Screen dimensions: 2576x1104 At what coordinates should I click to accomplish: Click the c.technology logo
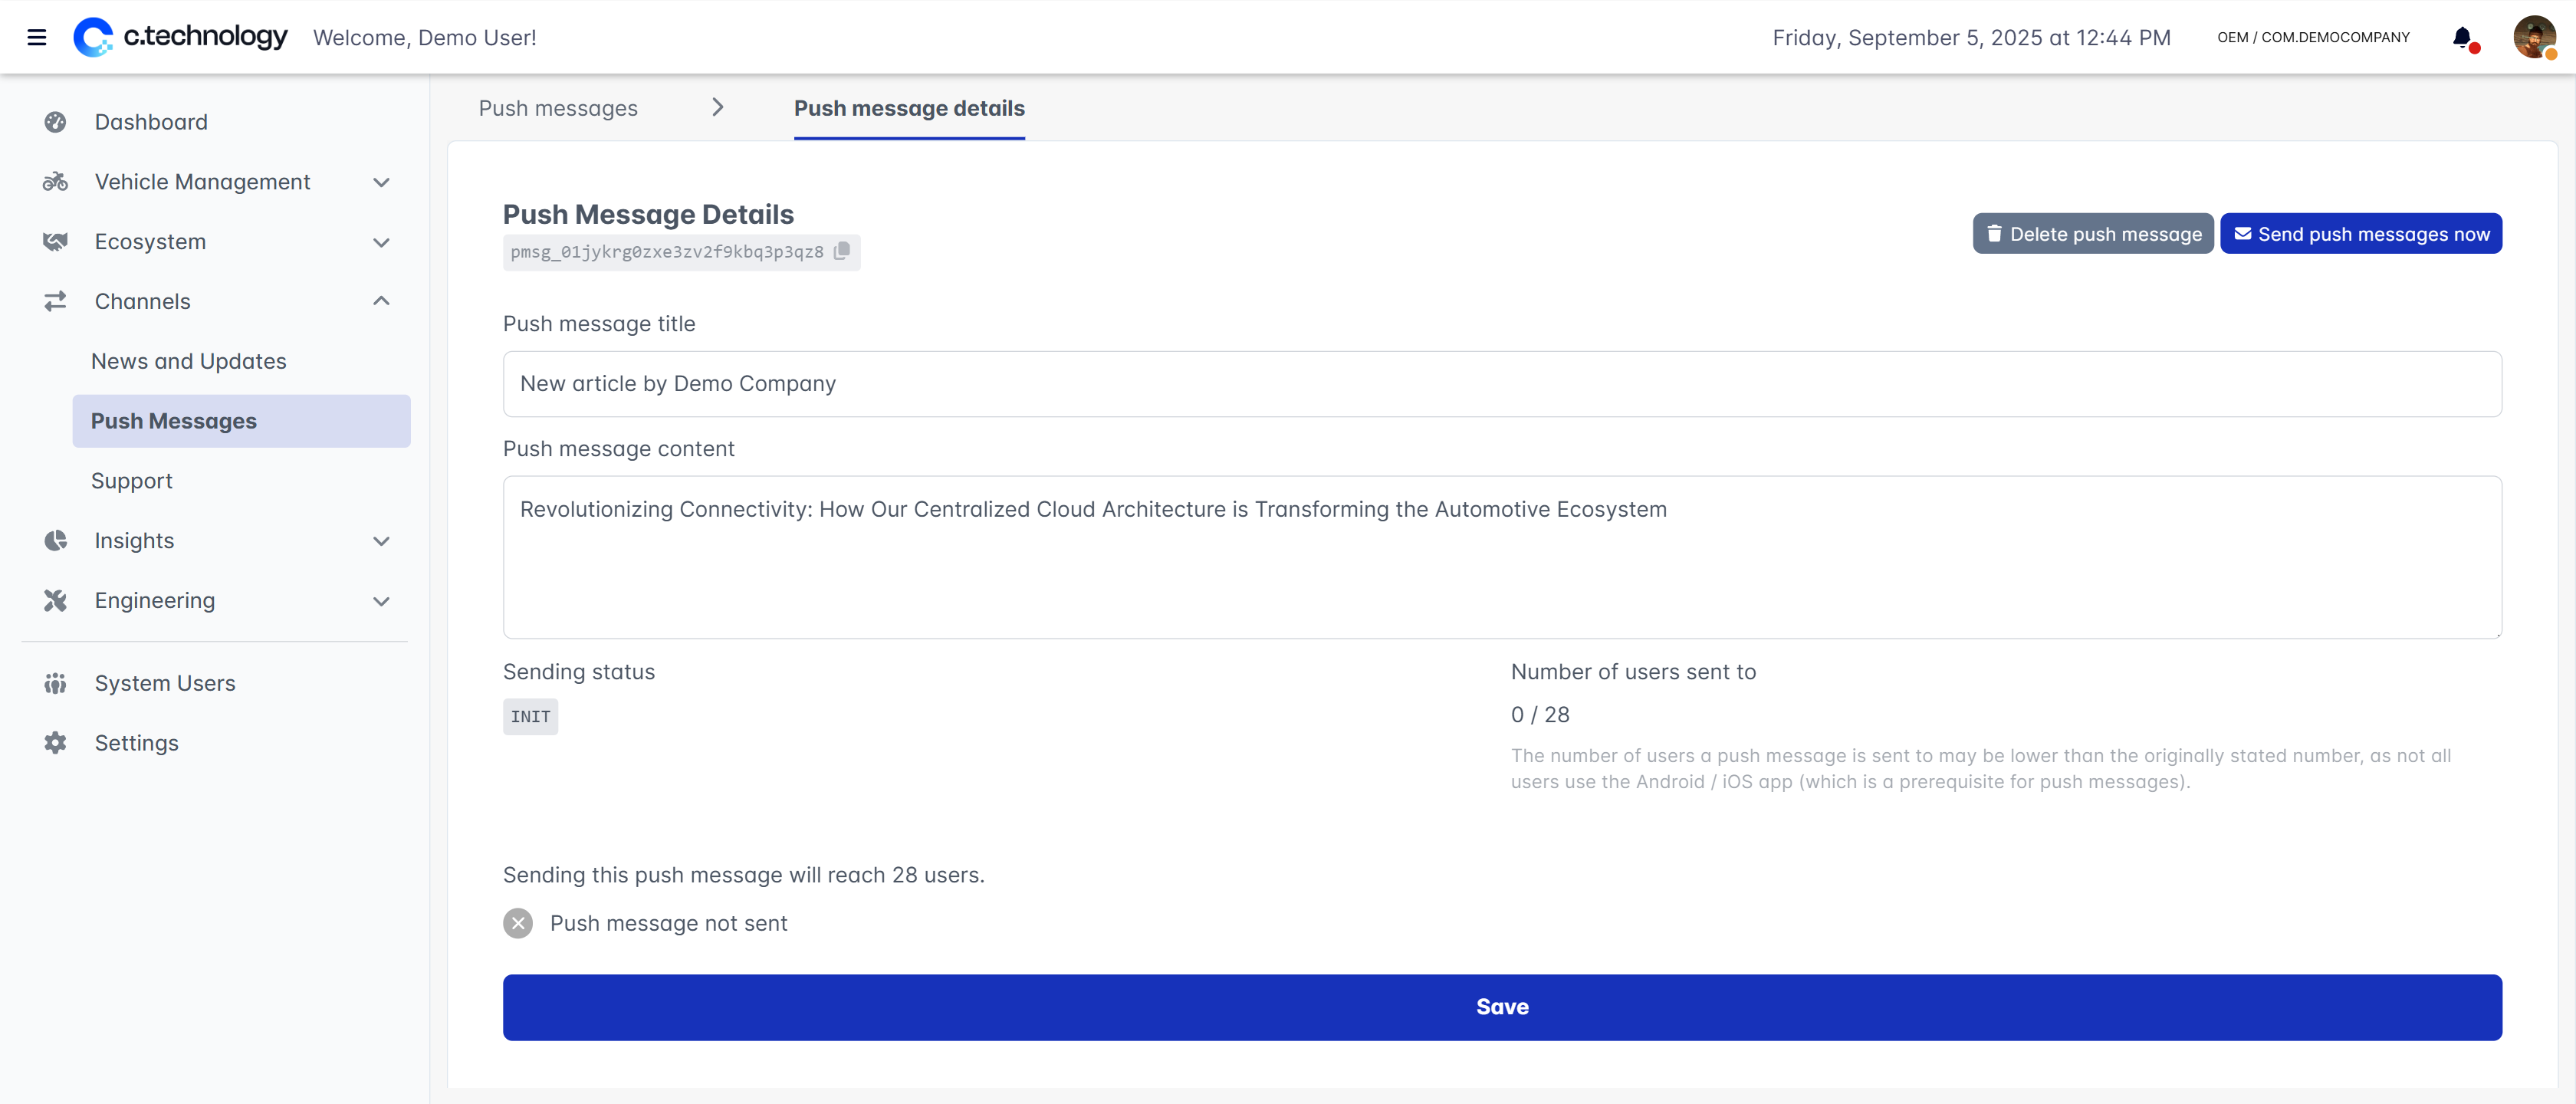pyautogui.click(x=181, y=37)
